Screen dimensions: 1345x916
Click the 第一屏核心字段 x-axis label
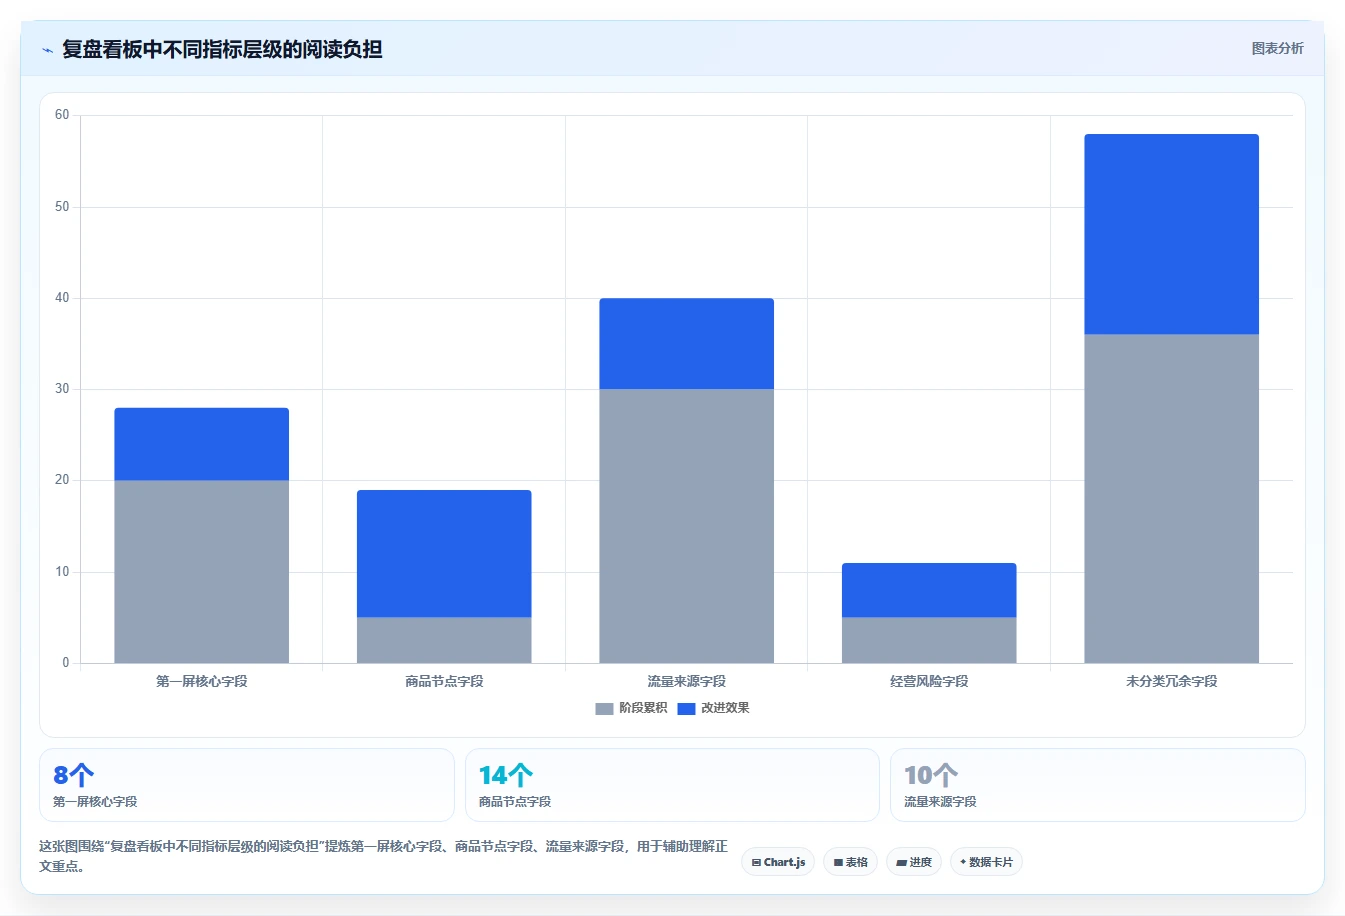click(x=202, y=681)
